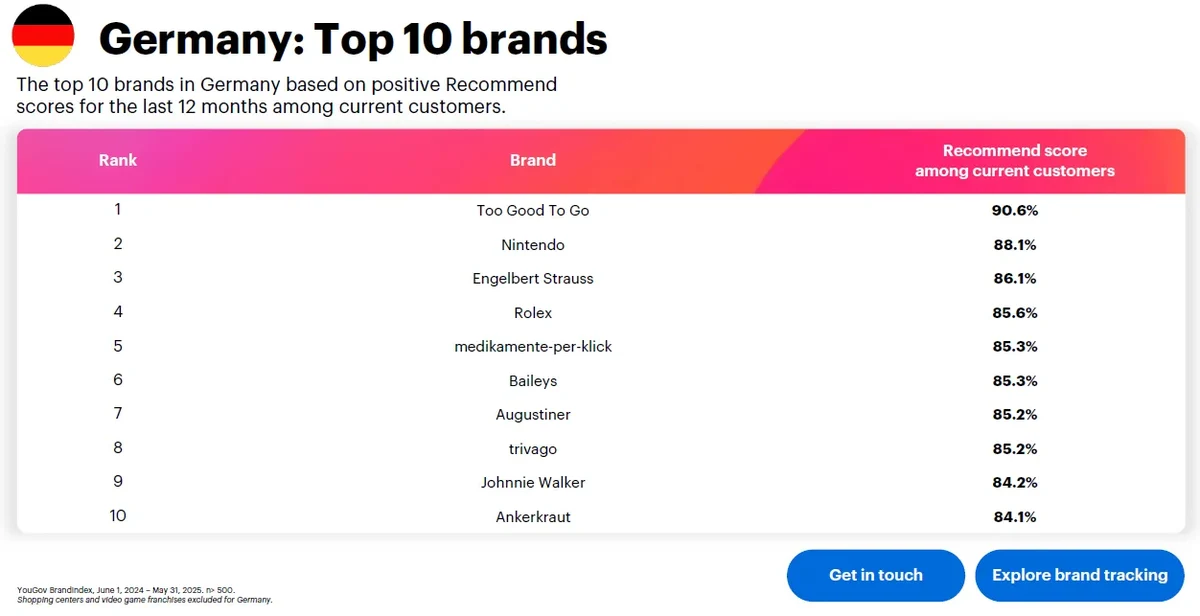Click the German flag icon

pos(42,35)
